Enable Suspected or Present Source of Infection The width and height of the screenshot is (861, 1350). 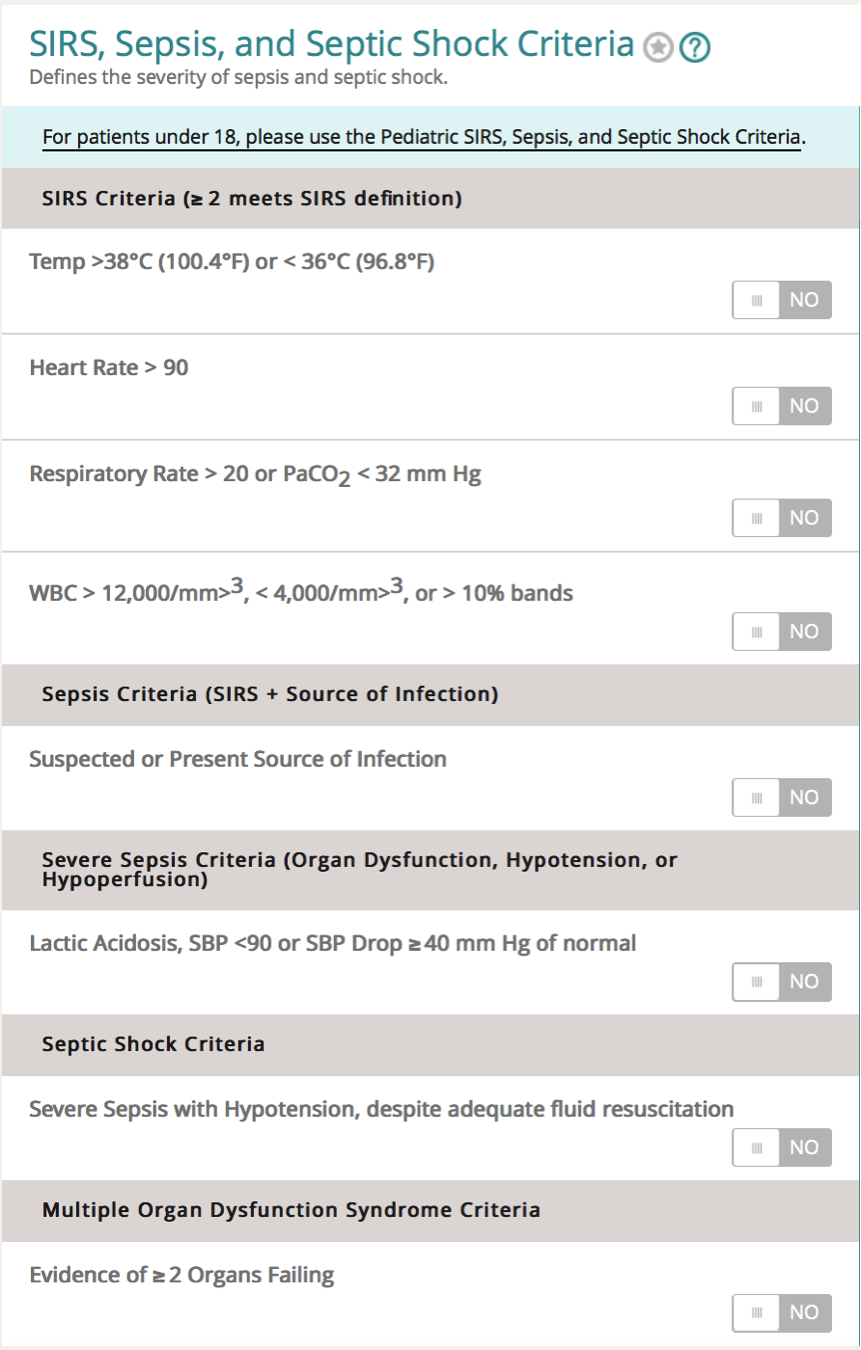pyautogui.click(x=782, y=797)
